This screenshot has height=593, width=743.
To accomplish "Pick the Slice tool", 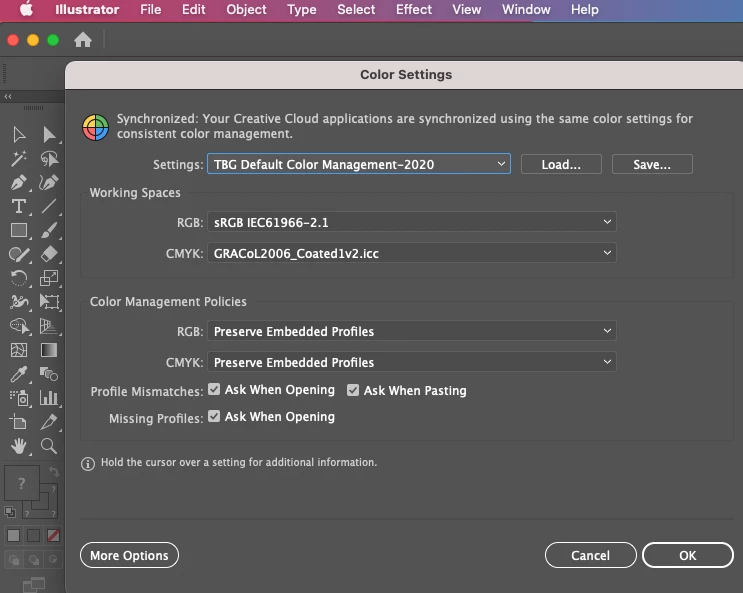I will click(x=49, y=422).
